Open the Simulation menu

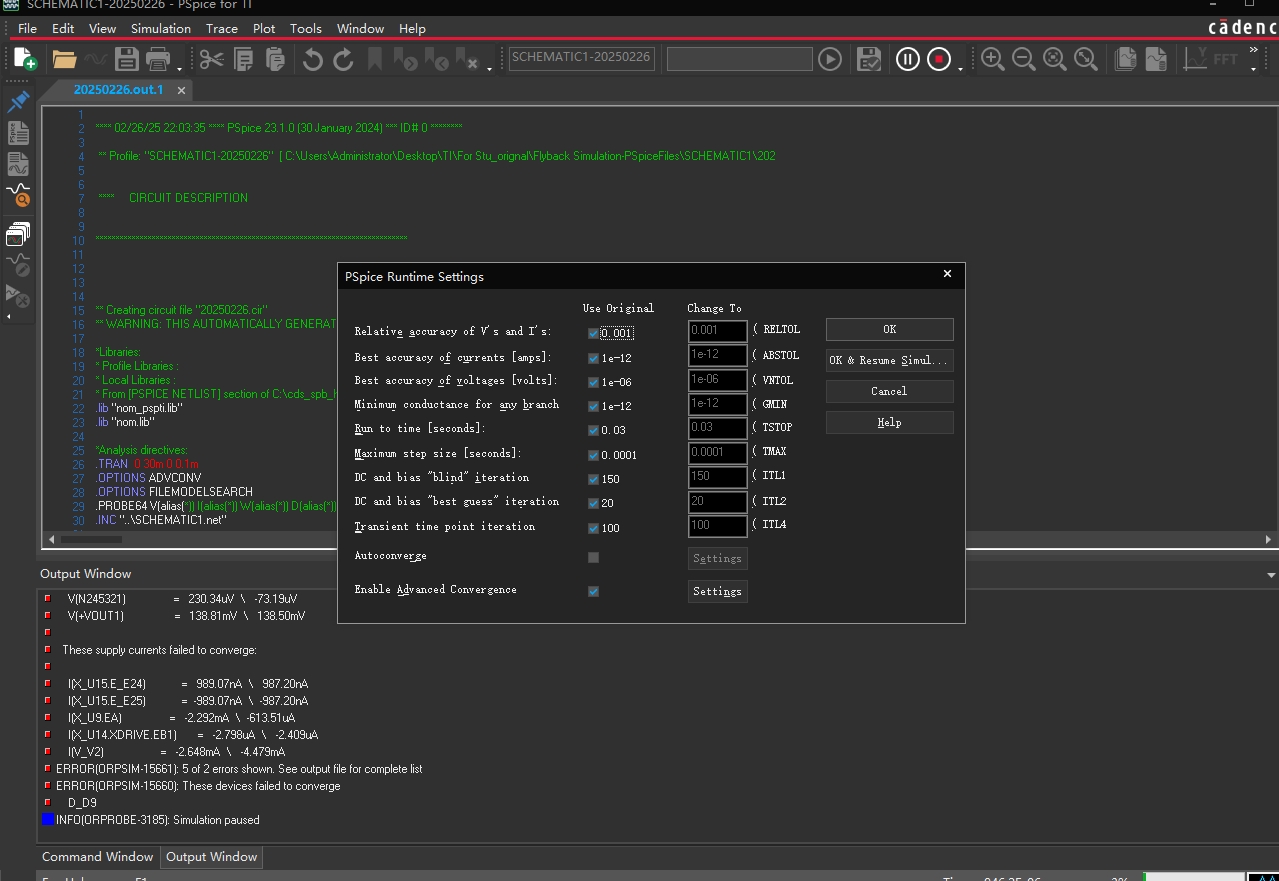pos(160,28)
